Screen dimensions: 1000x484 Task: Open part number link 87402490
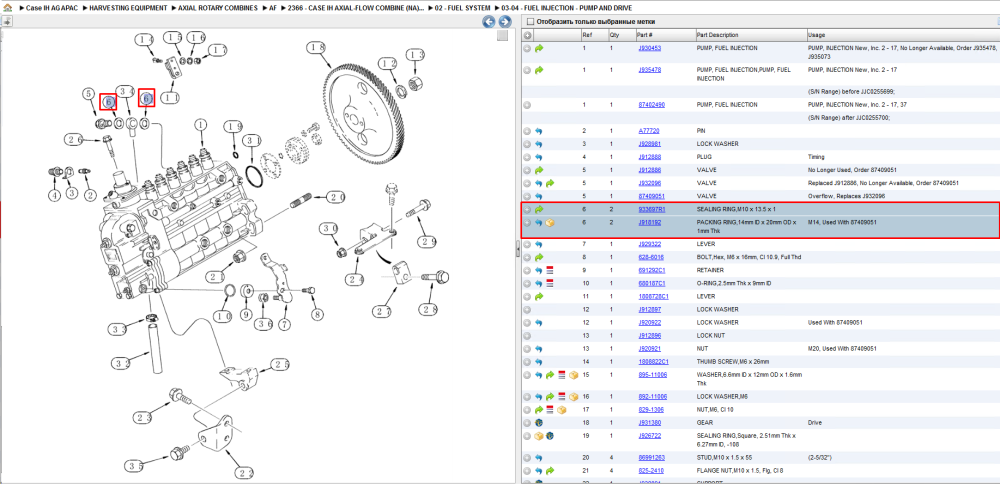pos(652,105)
